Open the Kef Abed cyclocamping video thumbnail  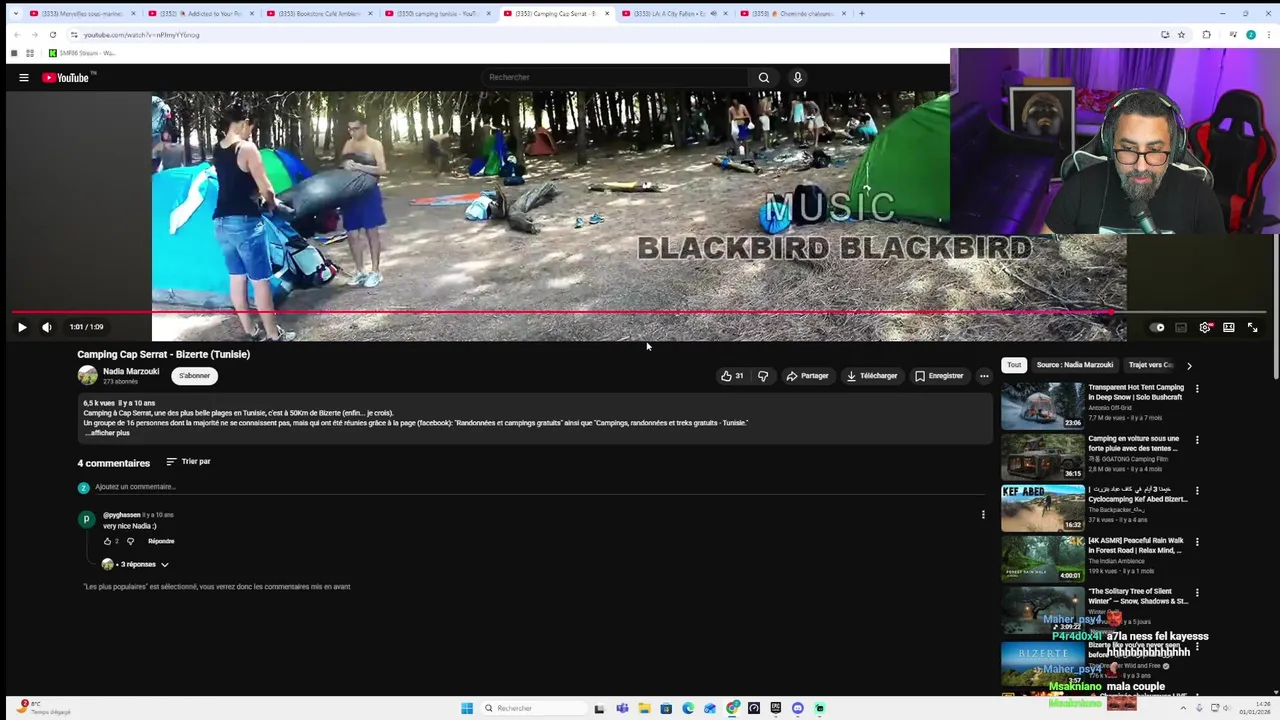coord(1043,508)
